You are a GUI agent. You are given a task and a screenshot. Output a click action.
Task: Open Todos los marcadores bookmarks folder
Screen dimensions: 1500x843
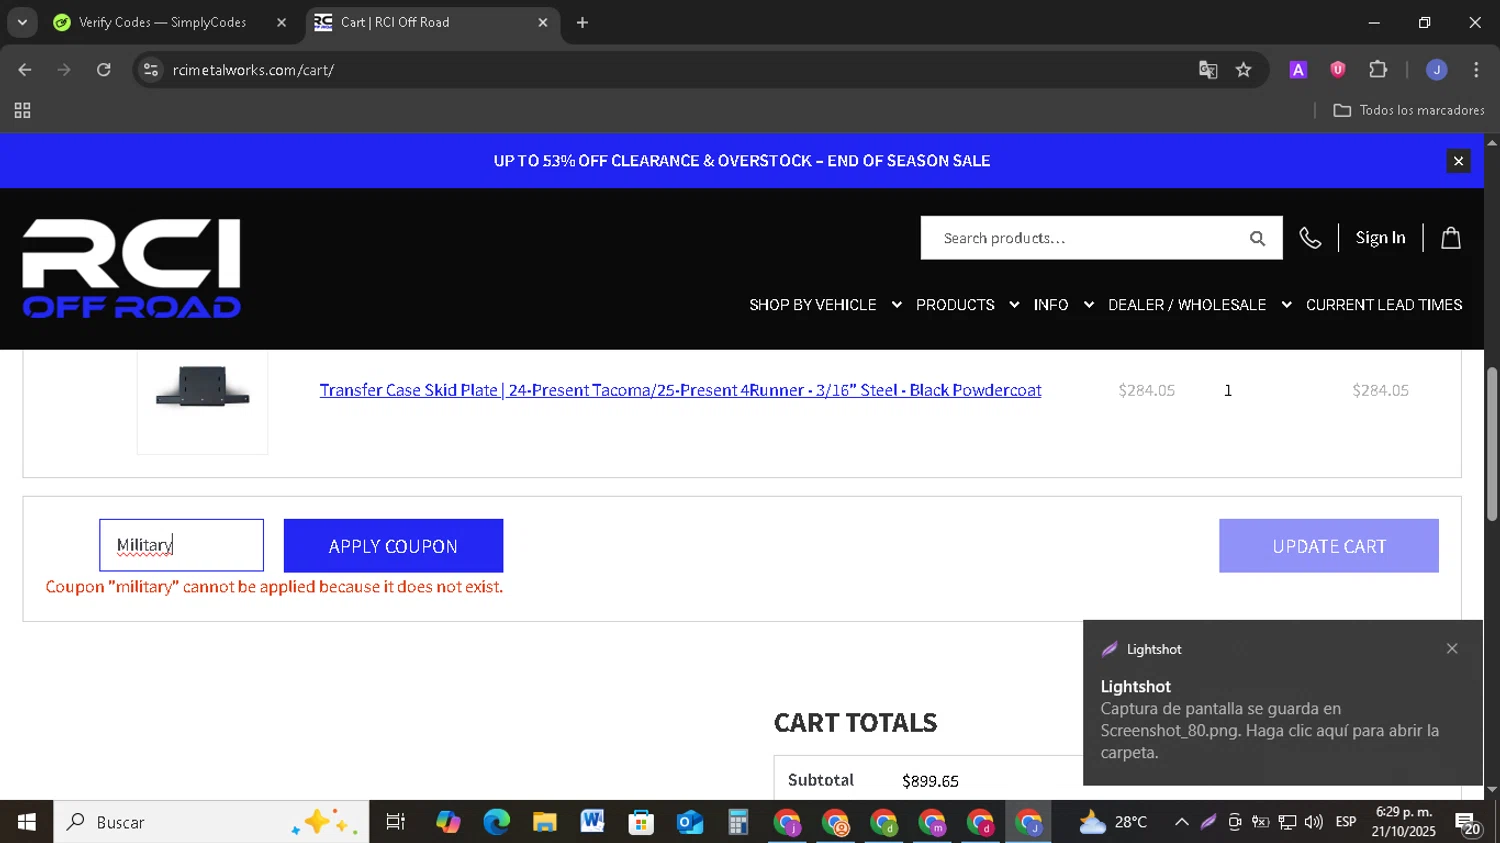coord(1409,110)
